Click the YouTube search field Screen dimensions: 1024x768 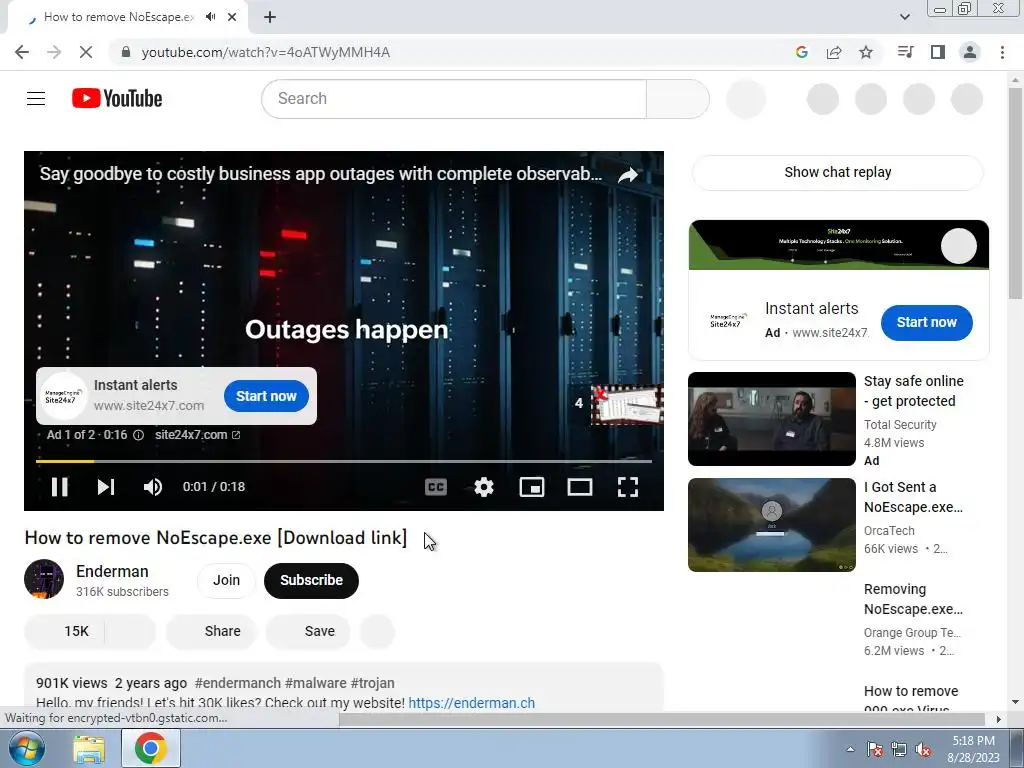click(x=454, y=99)
